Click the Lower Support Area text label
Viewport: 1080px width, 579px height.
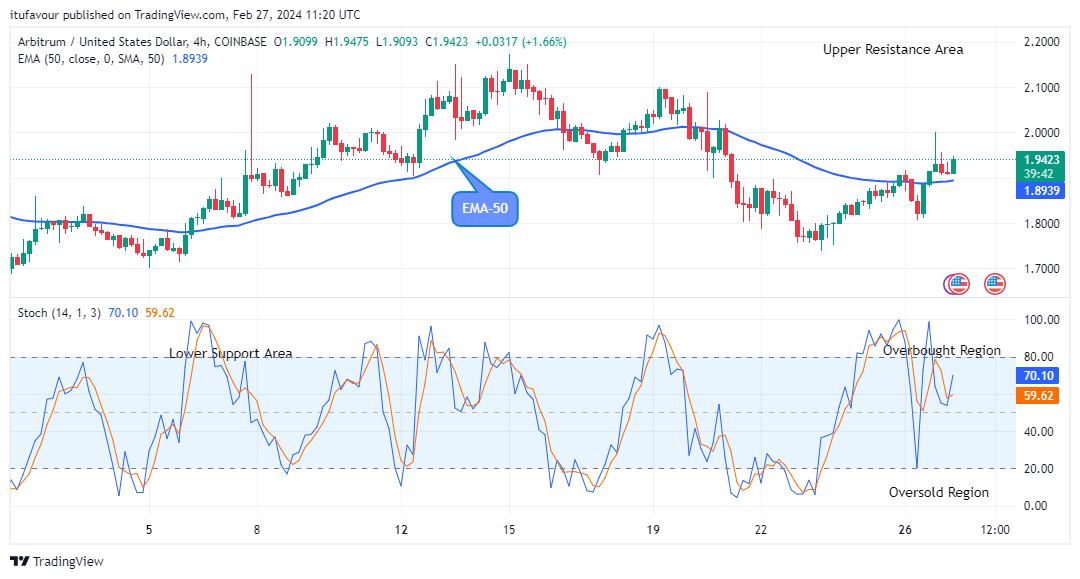pos(231,354)
